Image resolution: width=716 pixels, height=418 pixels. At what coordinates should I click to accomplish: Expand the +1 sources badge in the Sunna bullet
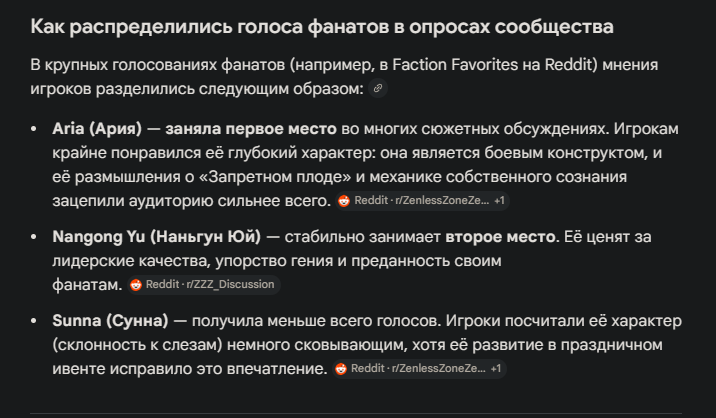496,369
